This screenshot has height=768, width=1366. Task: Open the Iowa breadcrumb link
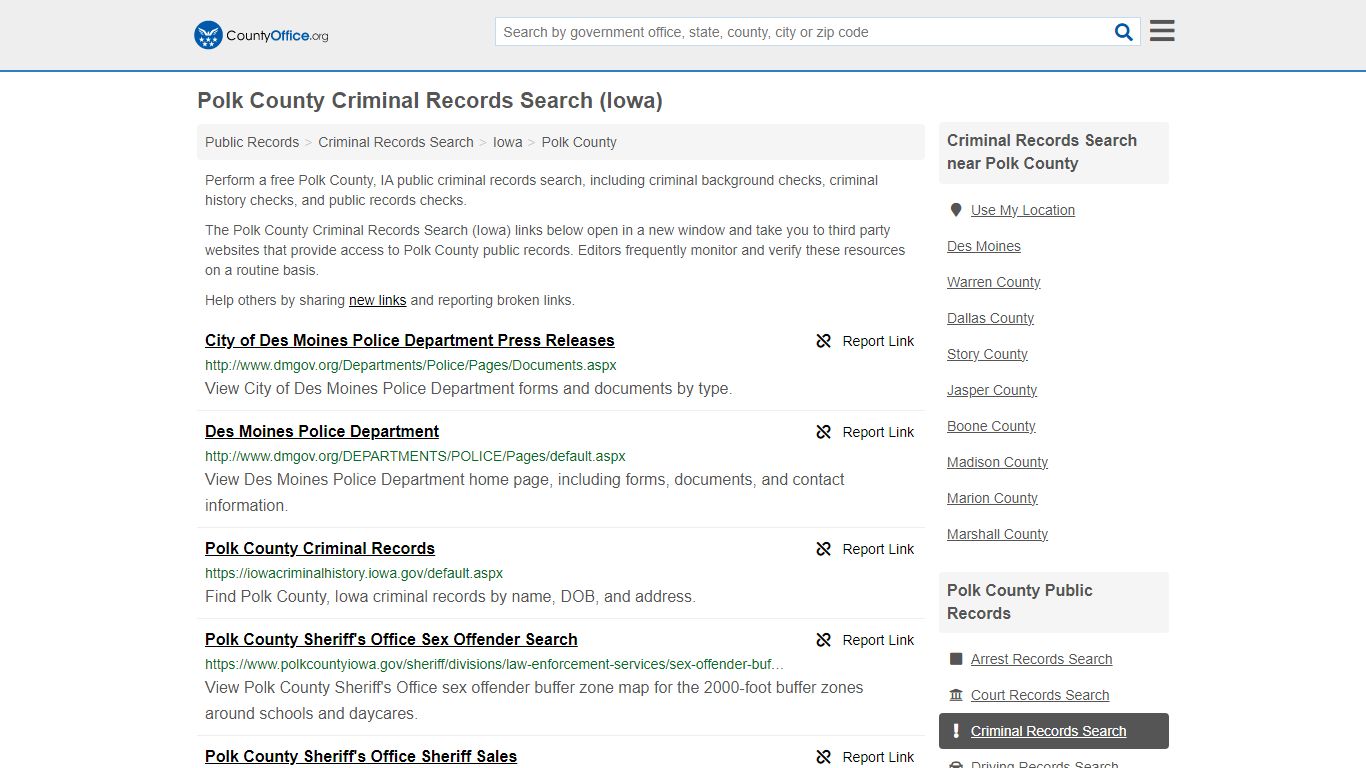pos(508,142)
